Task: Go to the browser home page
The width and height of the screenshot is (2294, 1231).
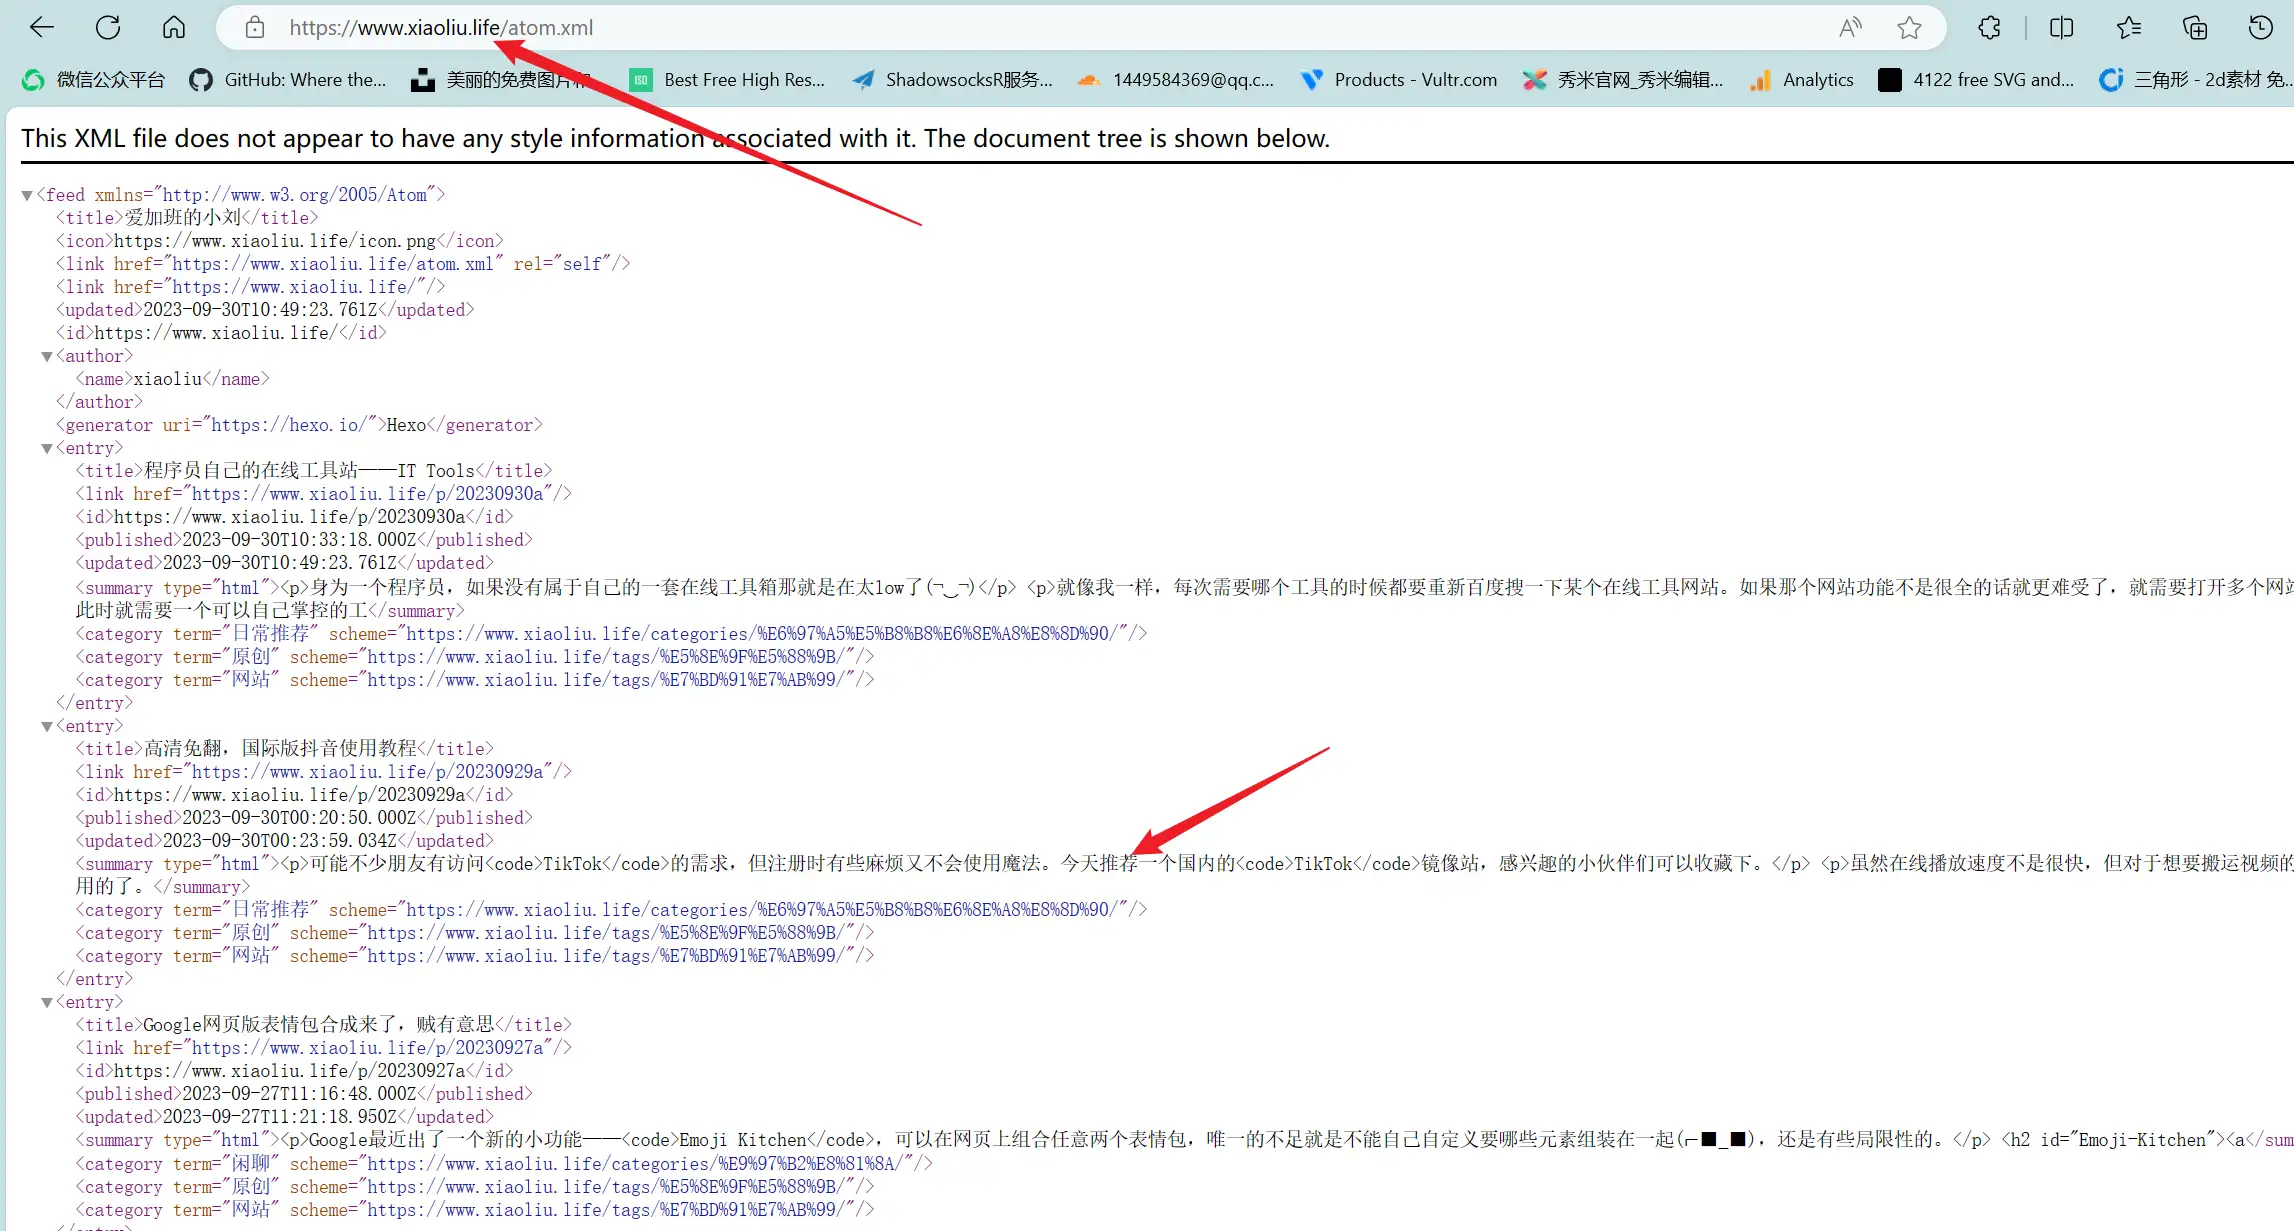Action: coord(174,27)
